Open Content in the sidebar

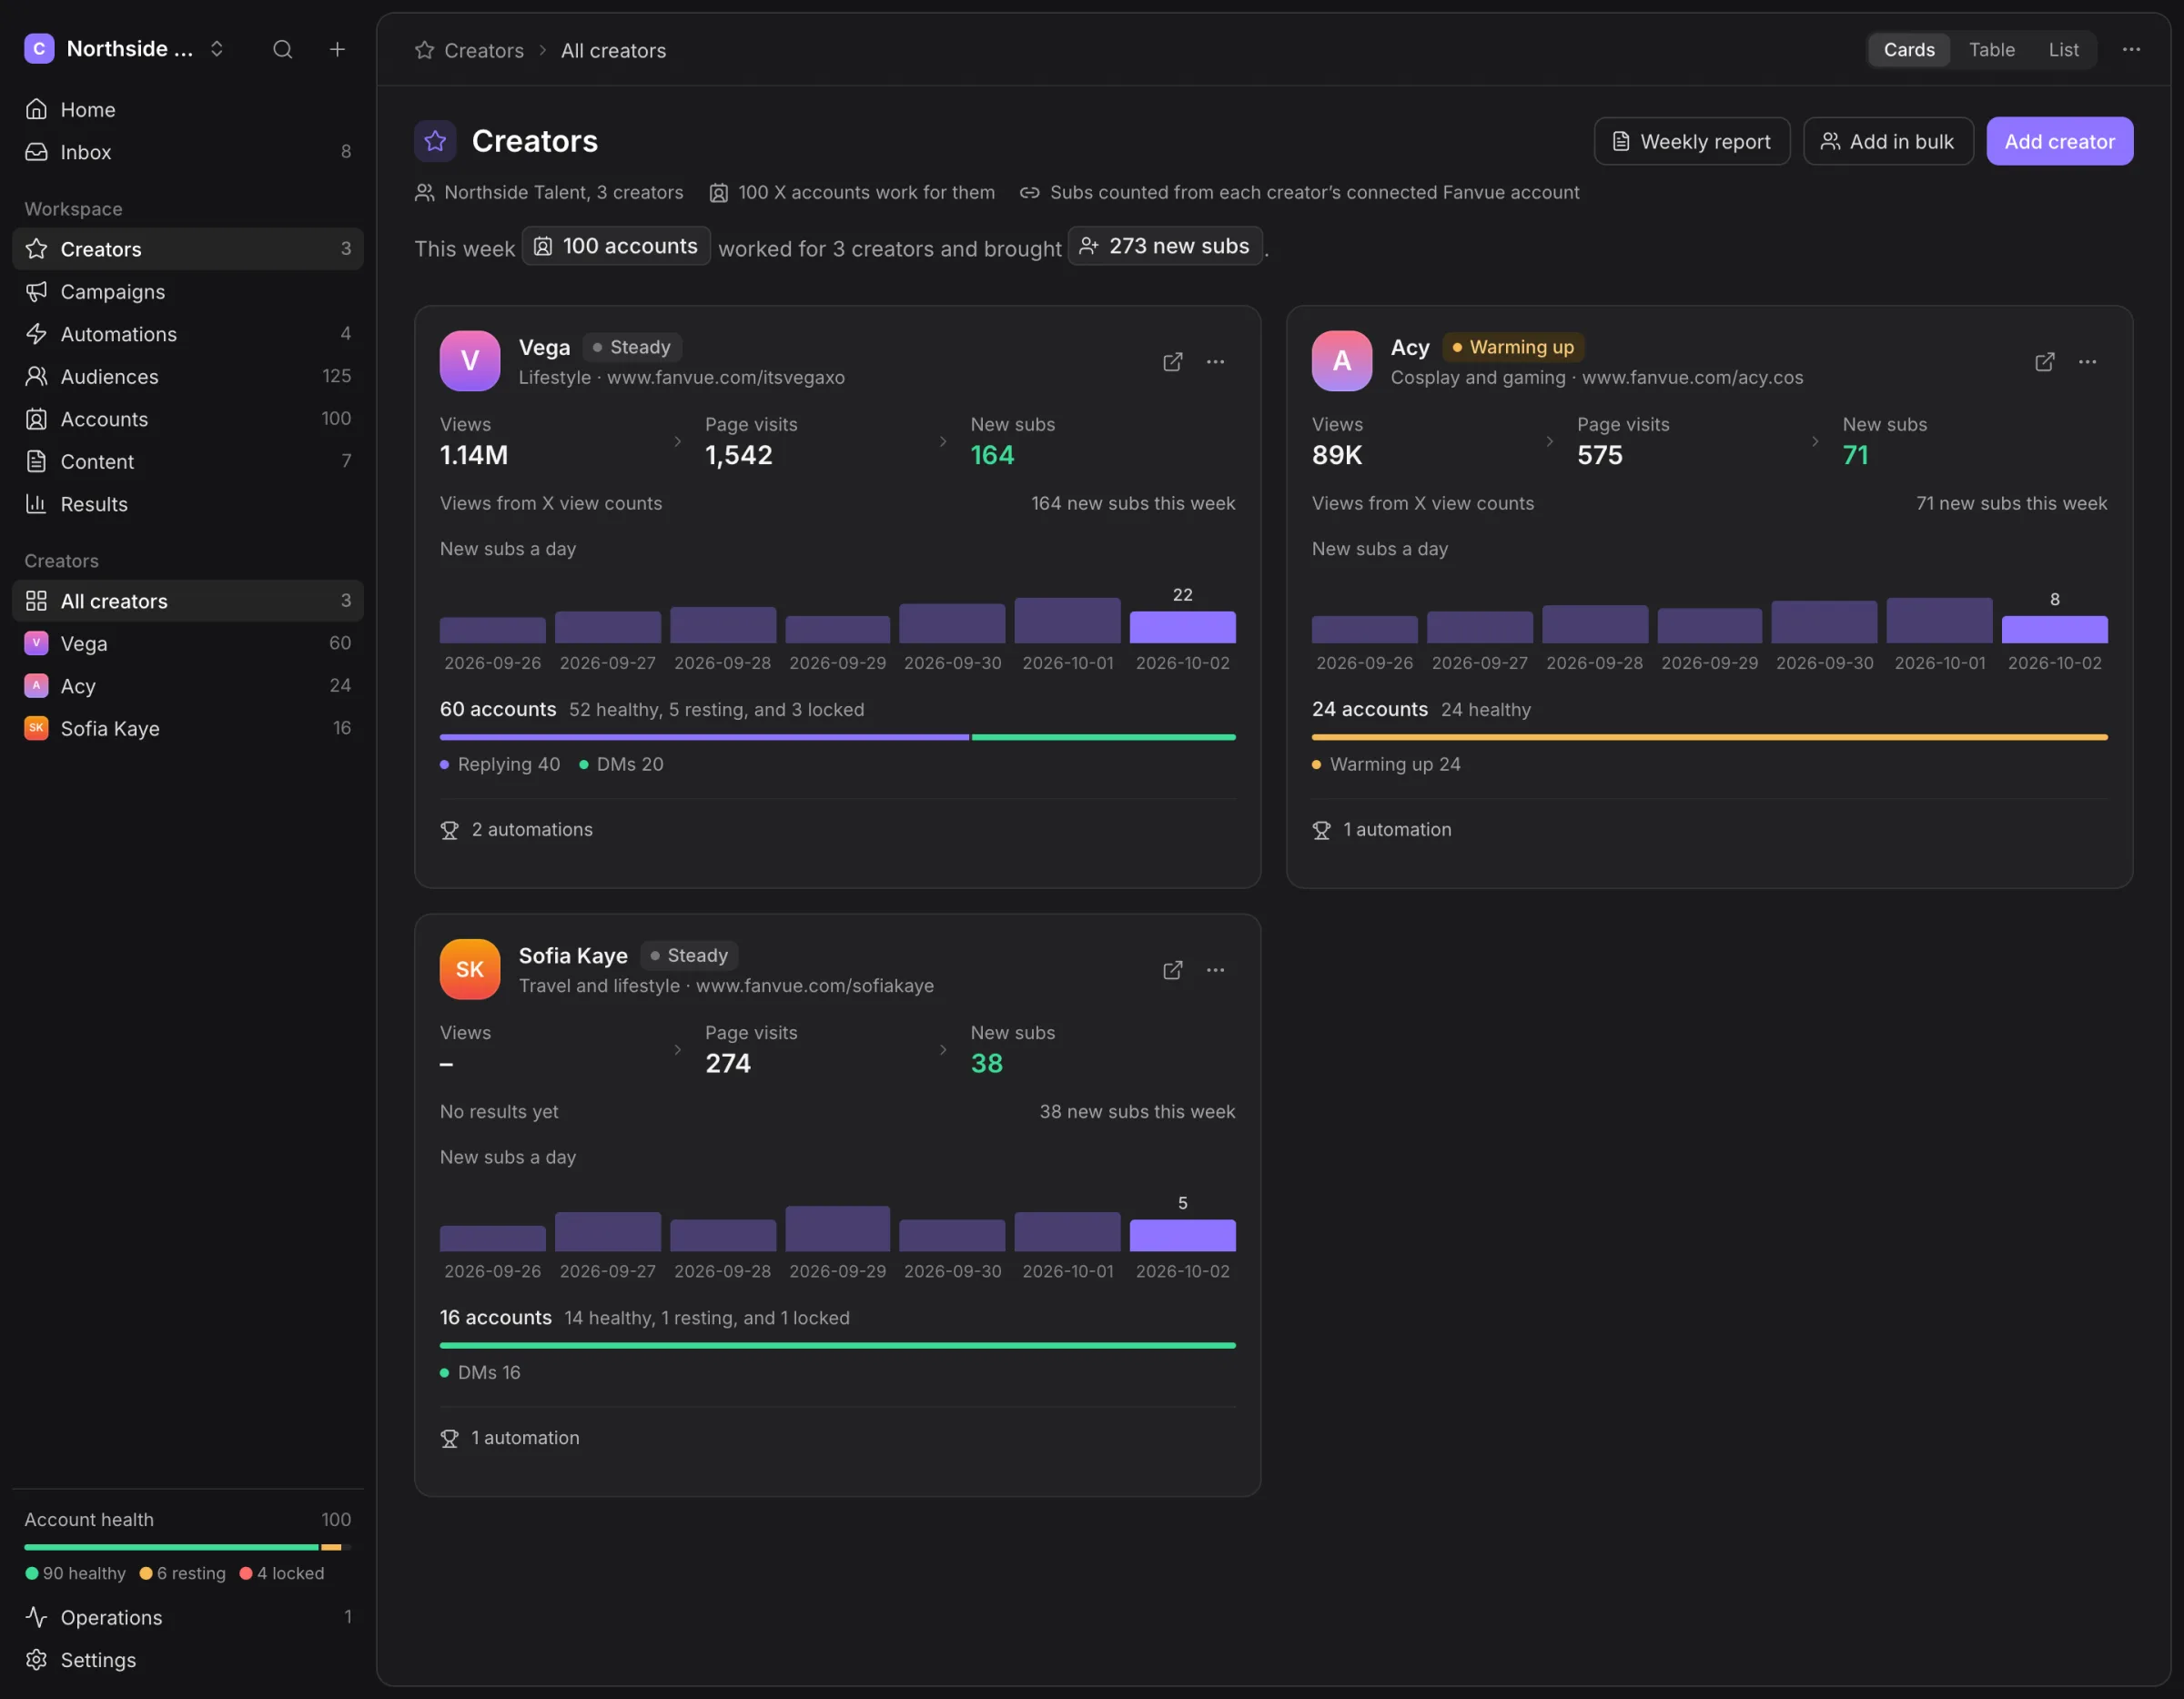pos(188,462)
